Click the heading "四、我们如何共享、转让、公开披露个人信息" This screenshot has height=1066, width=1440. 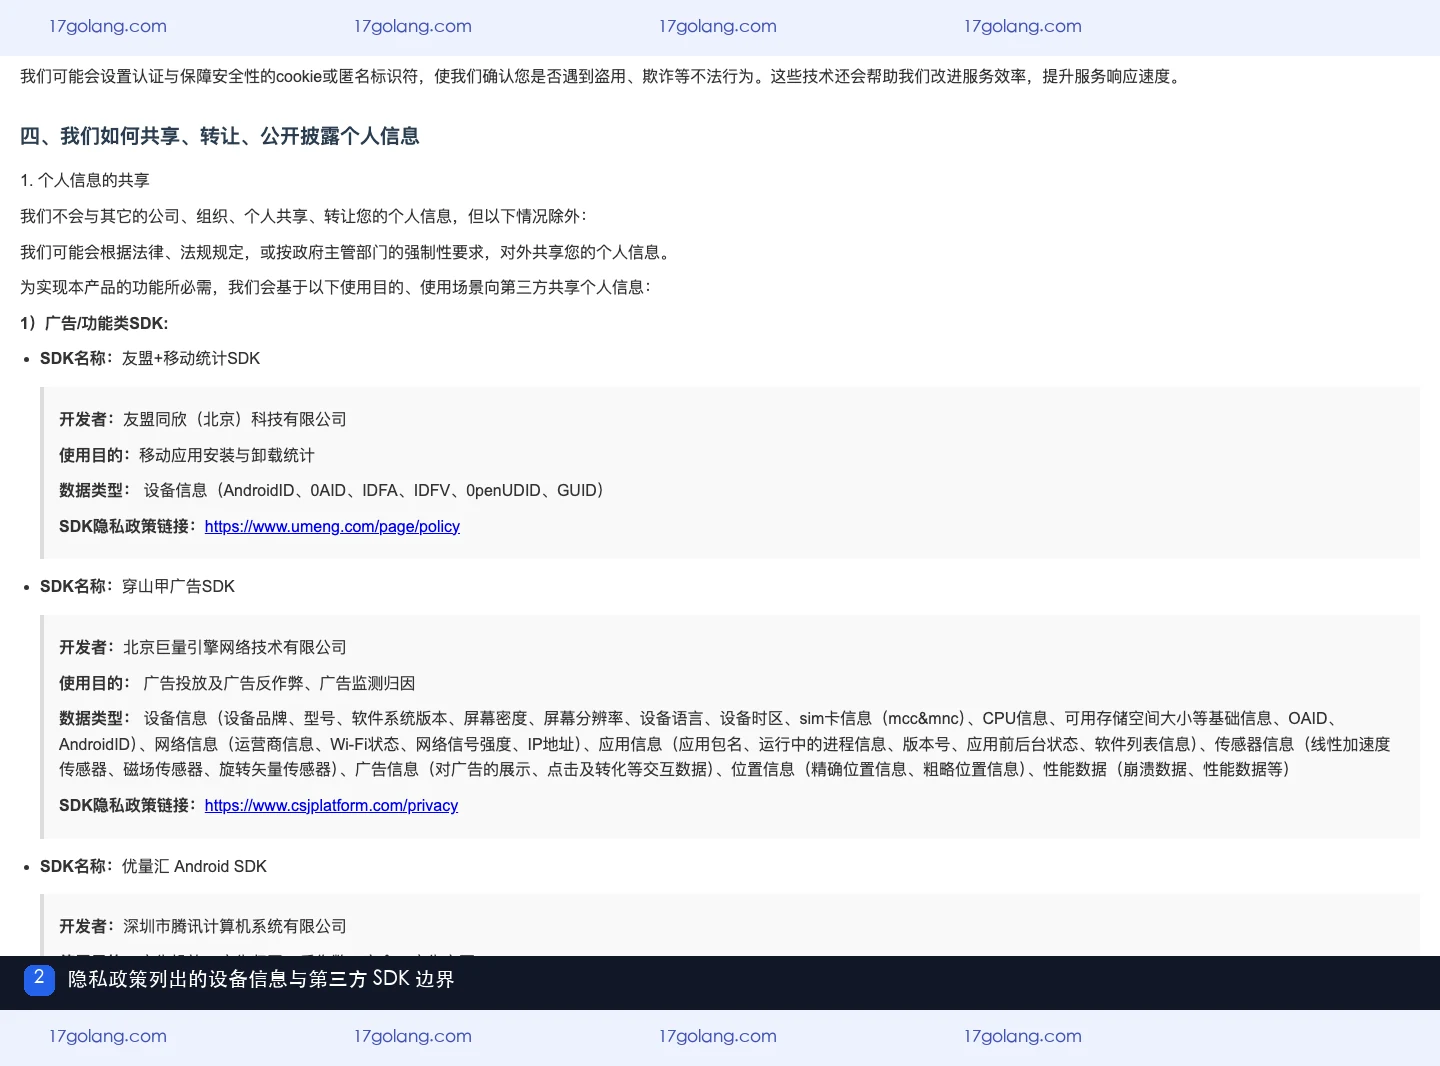[220, 136]
